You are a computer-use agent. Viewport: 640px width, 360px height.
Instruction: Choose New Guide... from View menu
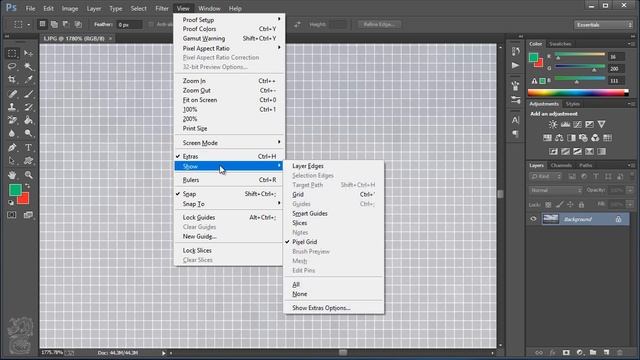click(x=229, y=236)
